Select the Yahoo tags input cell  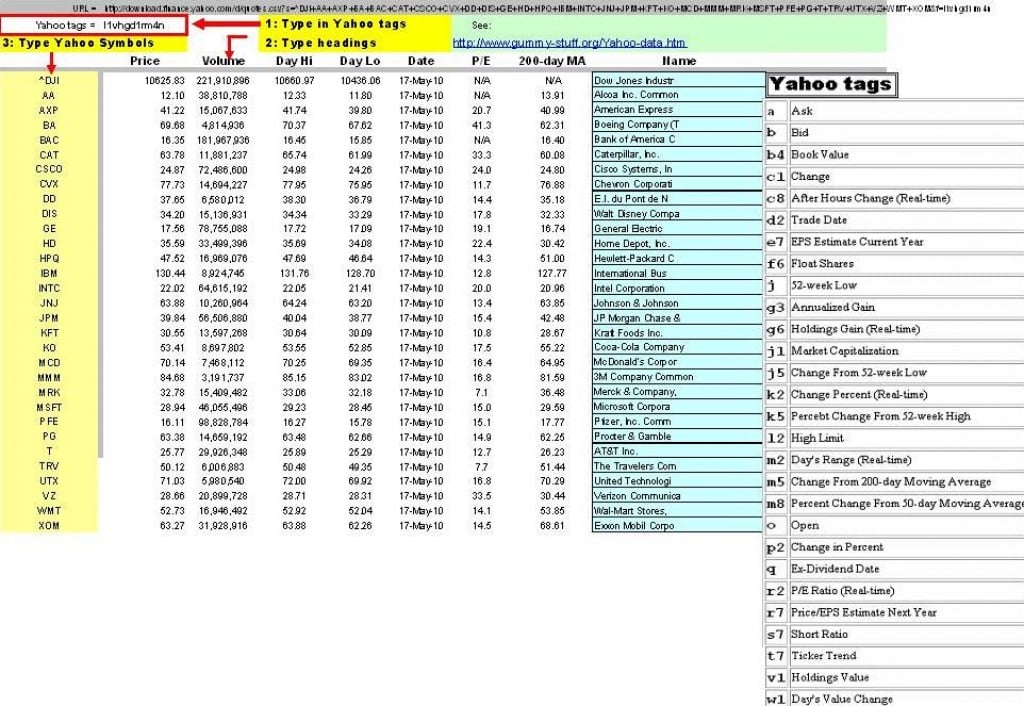(x=94, y=25)
